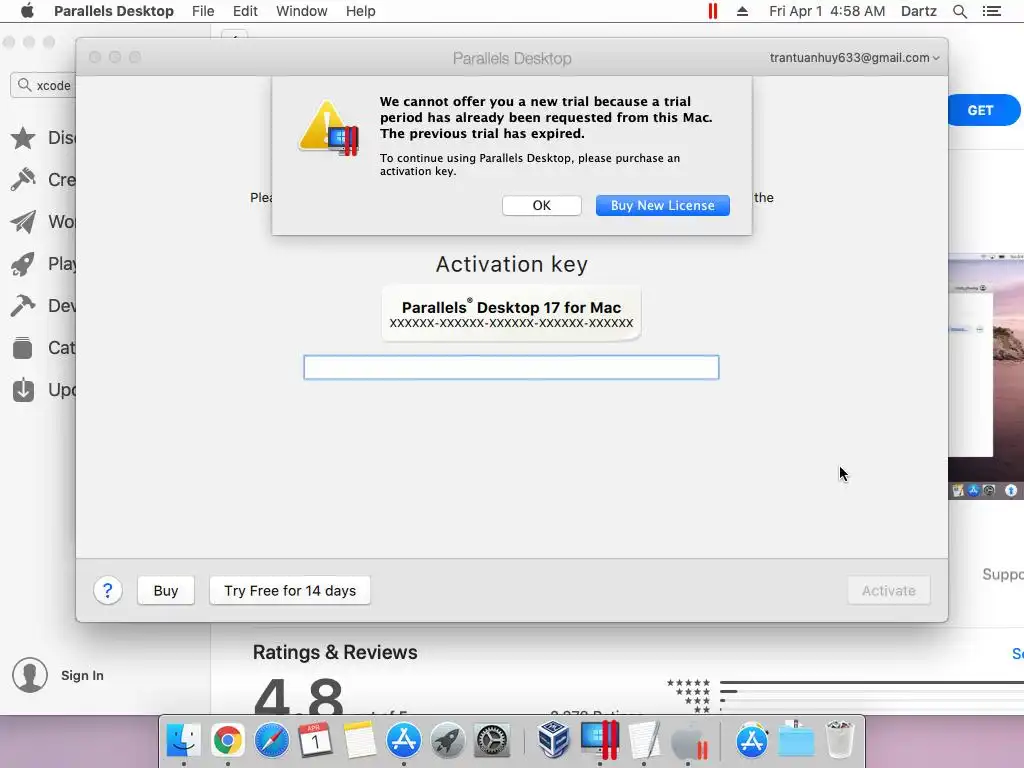Open the File menu

coord(203,11)
